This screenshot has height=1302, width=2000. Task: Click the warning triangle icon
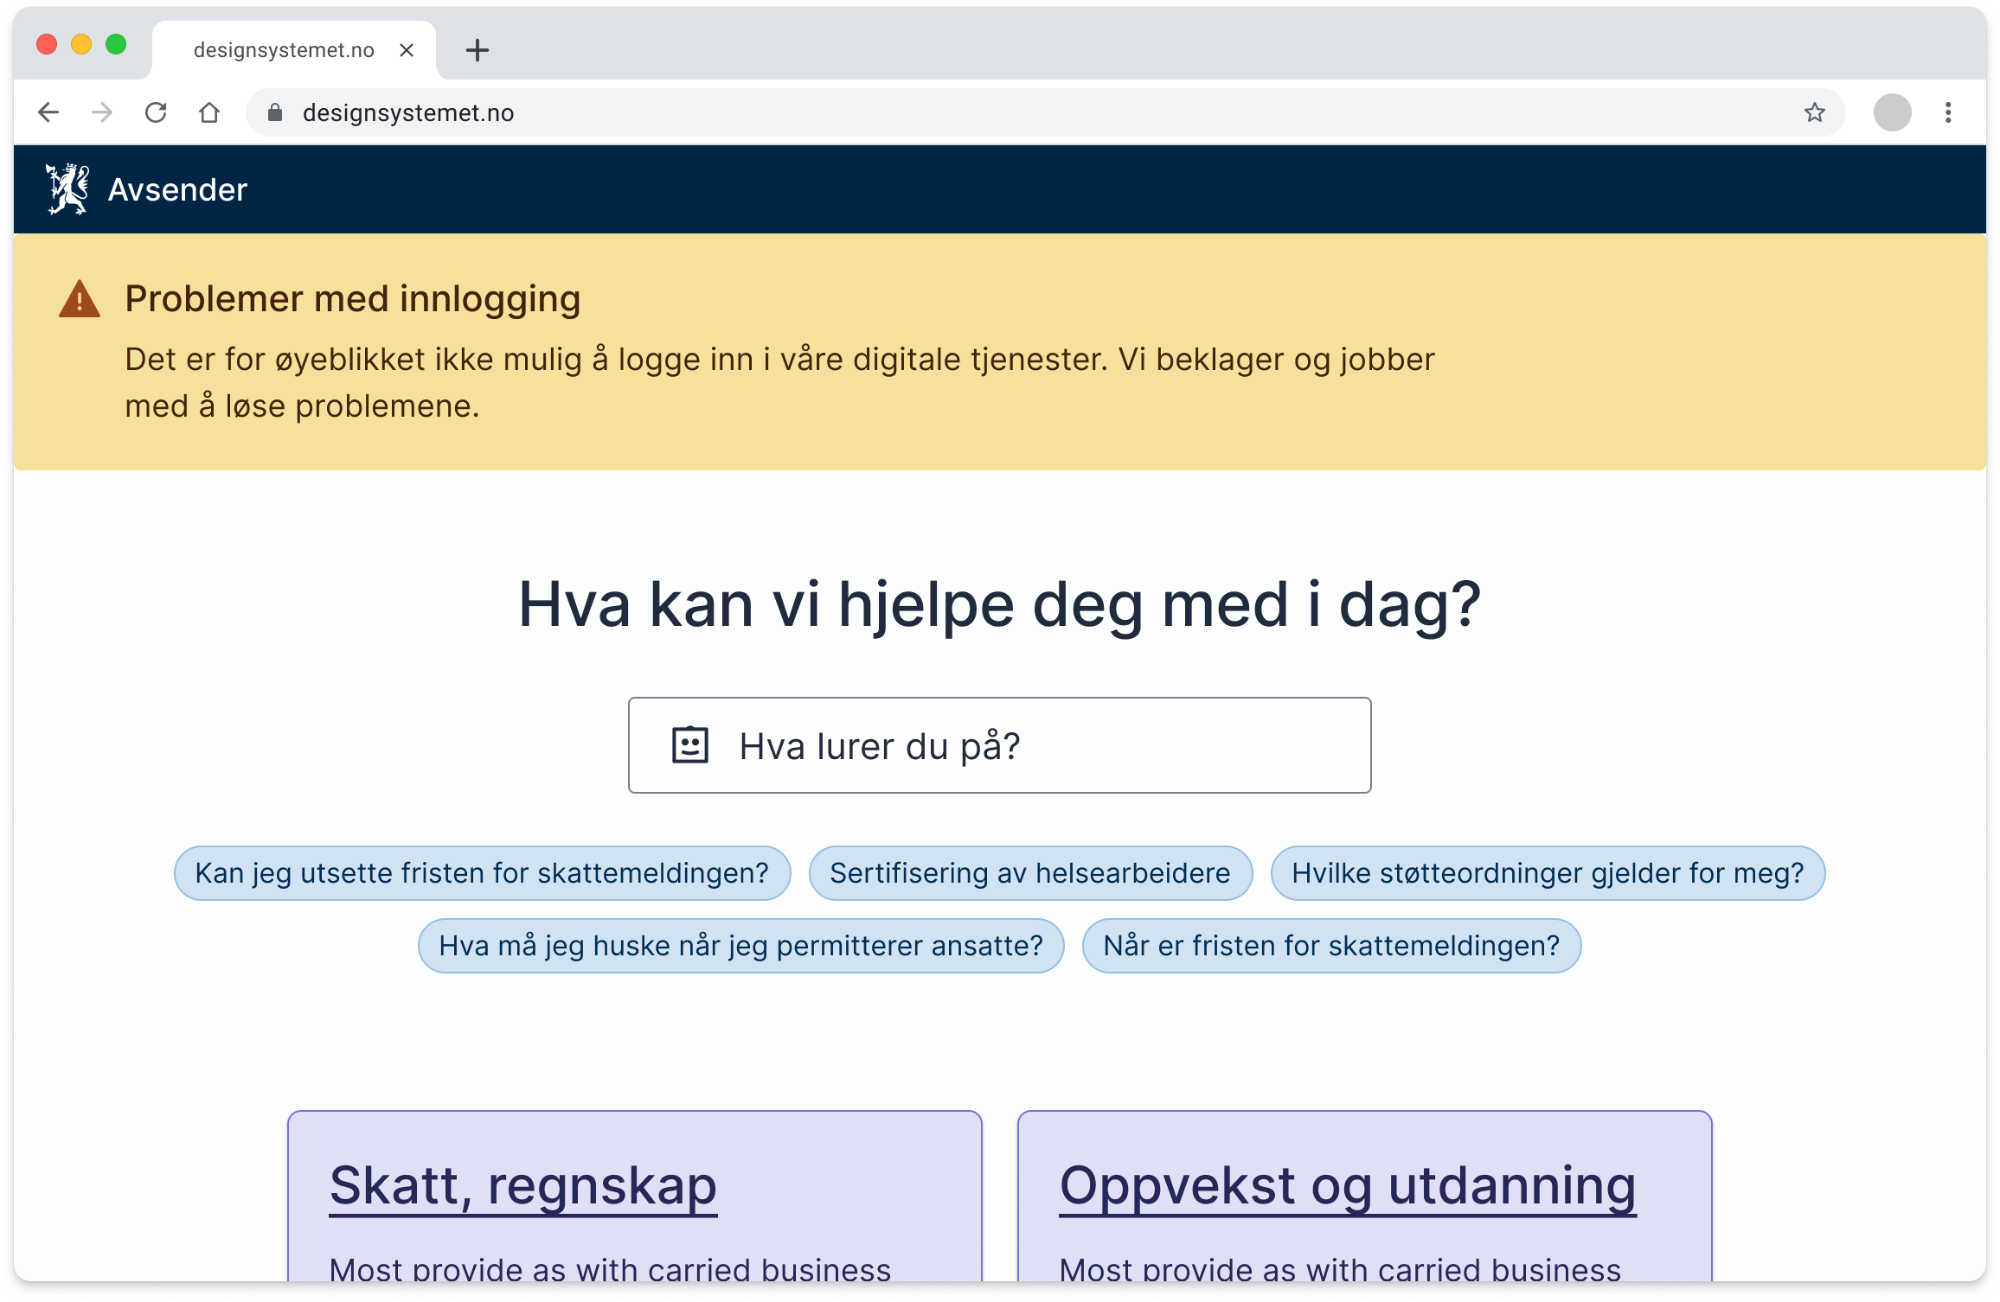(x=79, y=299)
